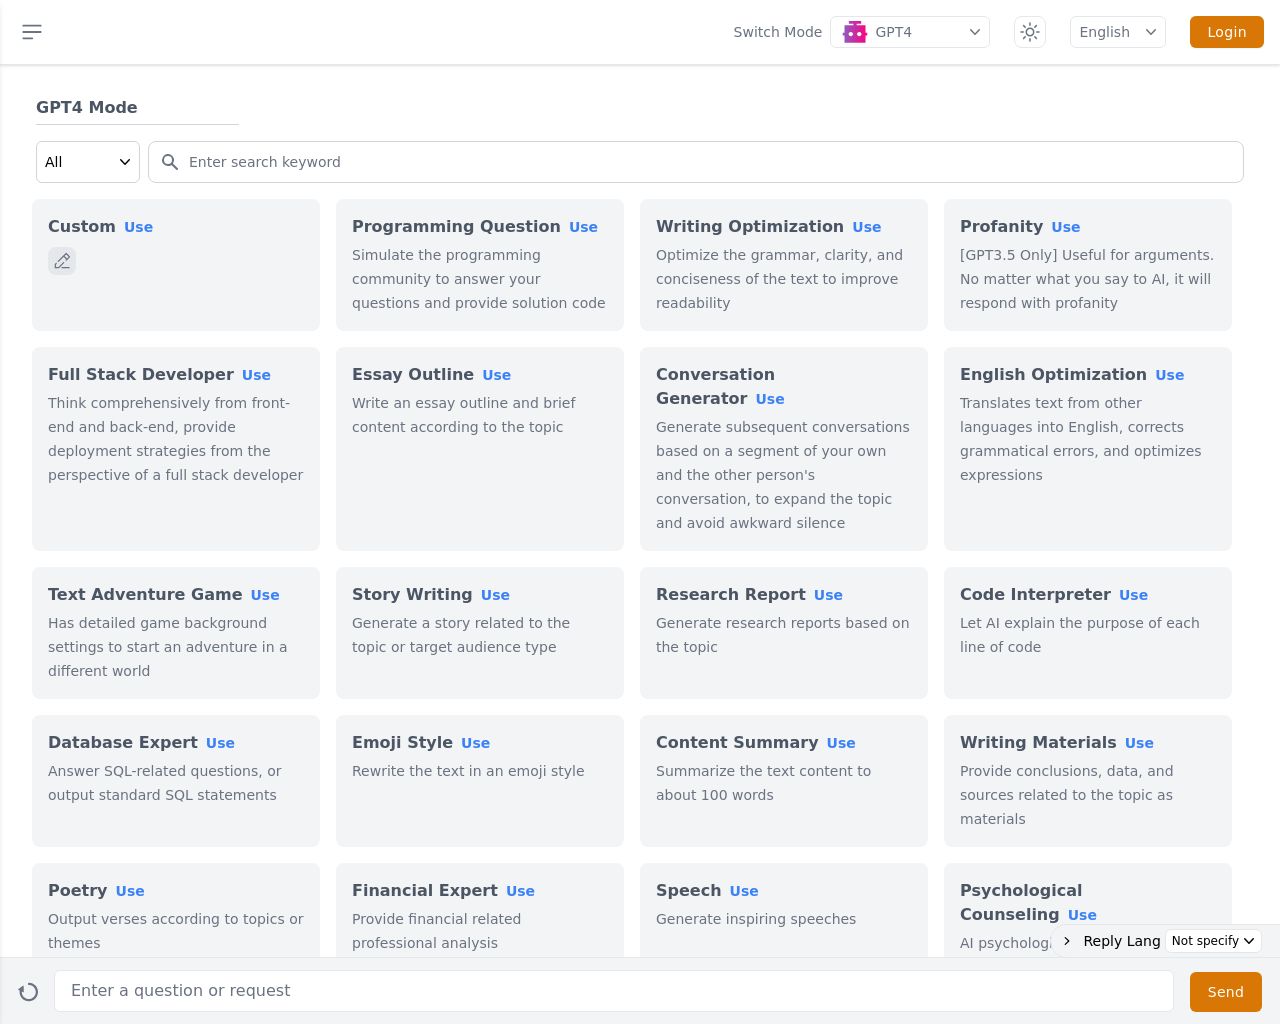Use the Psychological Counseling prompt
Image resolution: width=1280 pixels, height=1024 pixels.
(1082, 915)
